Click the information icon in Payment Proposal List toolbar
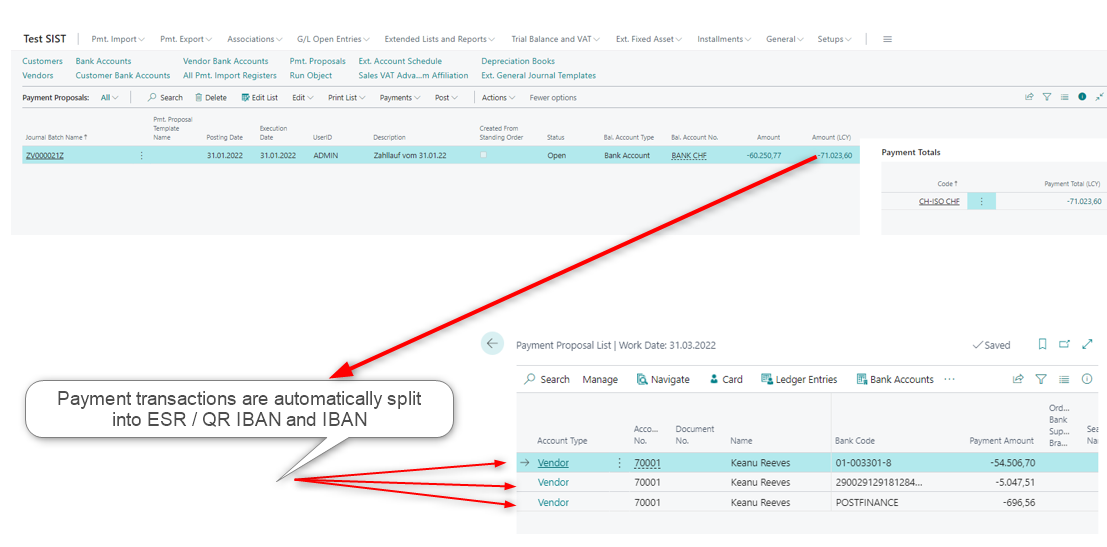 pyautogui.click(x=1087, y=379)
